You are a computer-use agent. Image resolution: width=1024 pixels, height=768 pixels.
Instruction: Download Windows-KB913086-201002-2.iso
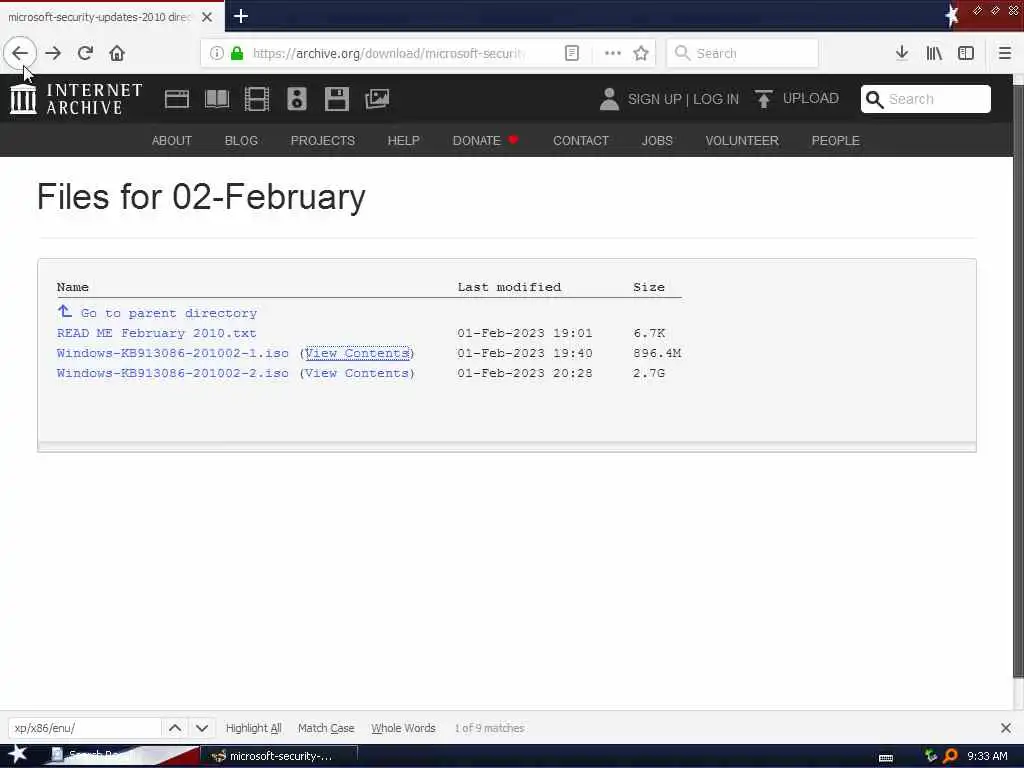pyautogui.click(x=172, y=374)
